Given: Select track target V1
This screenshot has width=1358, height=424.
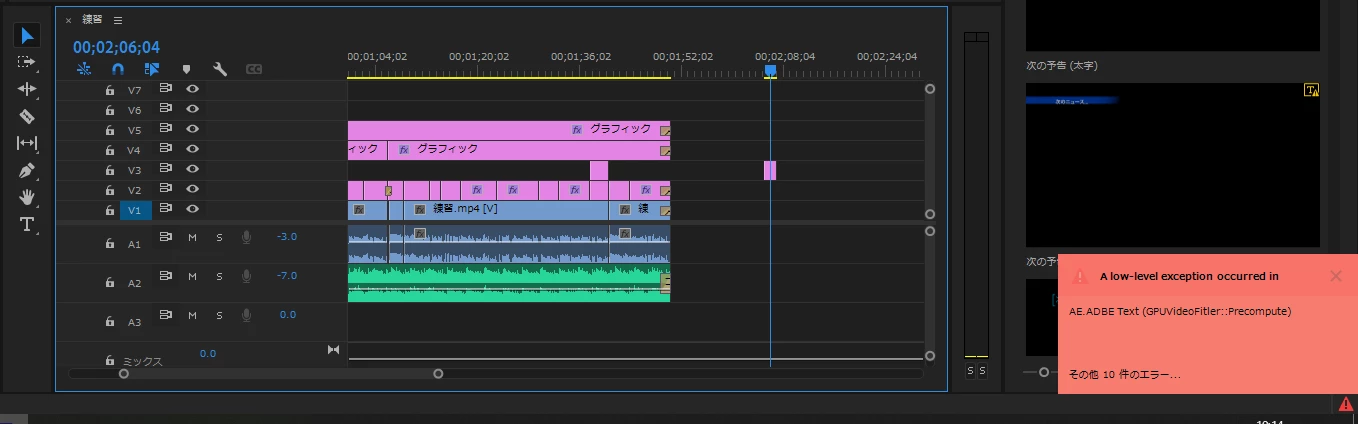Looking at the screenshot, I should [x=135, y=210].
